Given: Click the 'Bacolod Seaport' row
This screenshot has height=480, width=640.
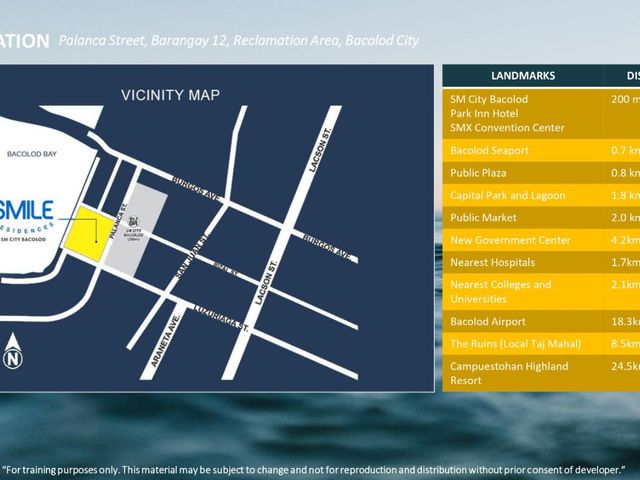Looking at the screenshot, I should [541, 151].
